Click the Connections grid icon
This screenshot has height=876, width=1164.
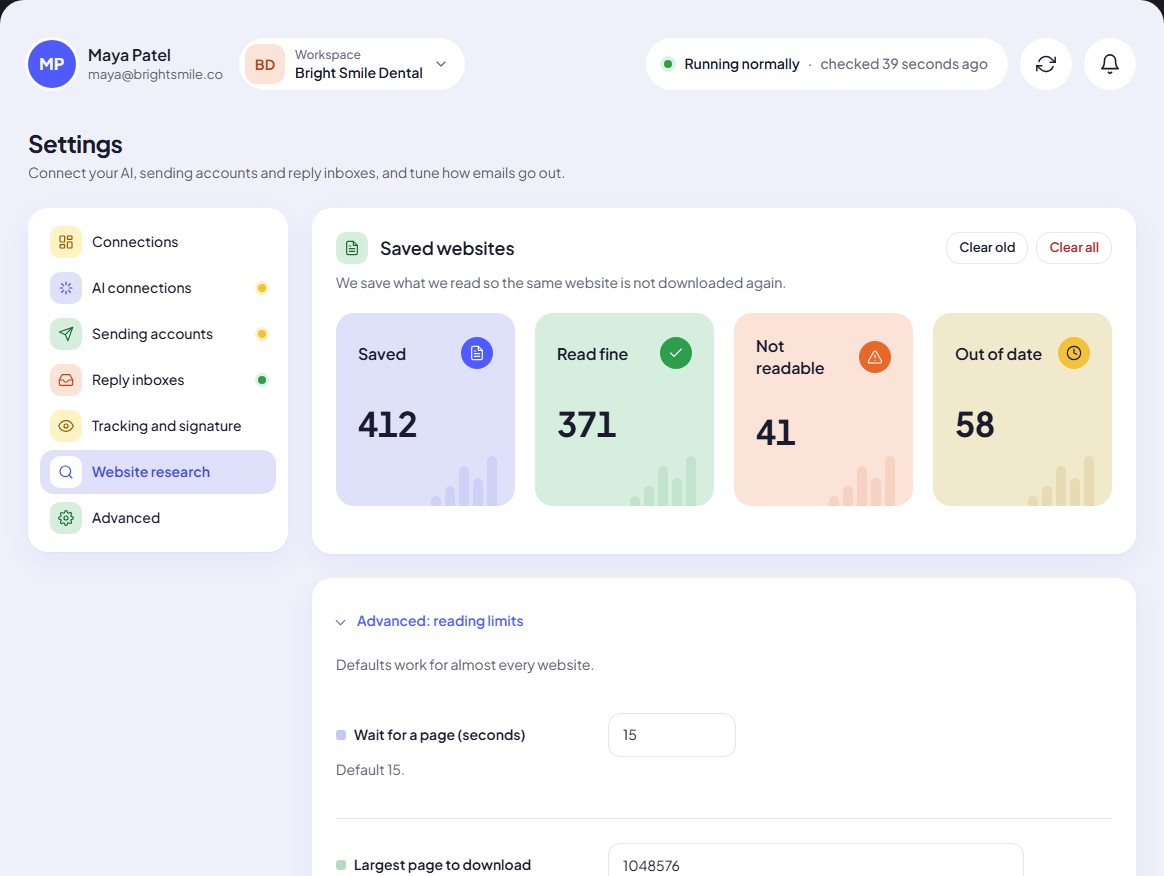pos(66,242)
